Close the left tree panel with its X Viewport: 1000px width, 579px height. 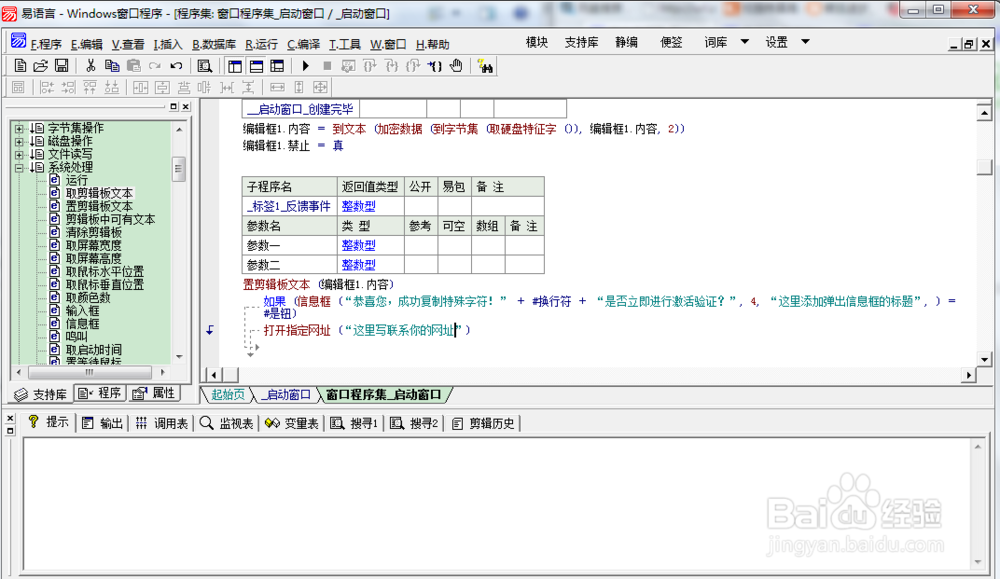186,106
